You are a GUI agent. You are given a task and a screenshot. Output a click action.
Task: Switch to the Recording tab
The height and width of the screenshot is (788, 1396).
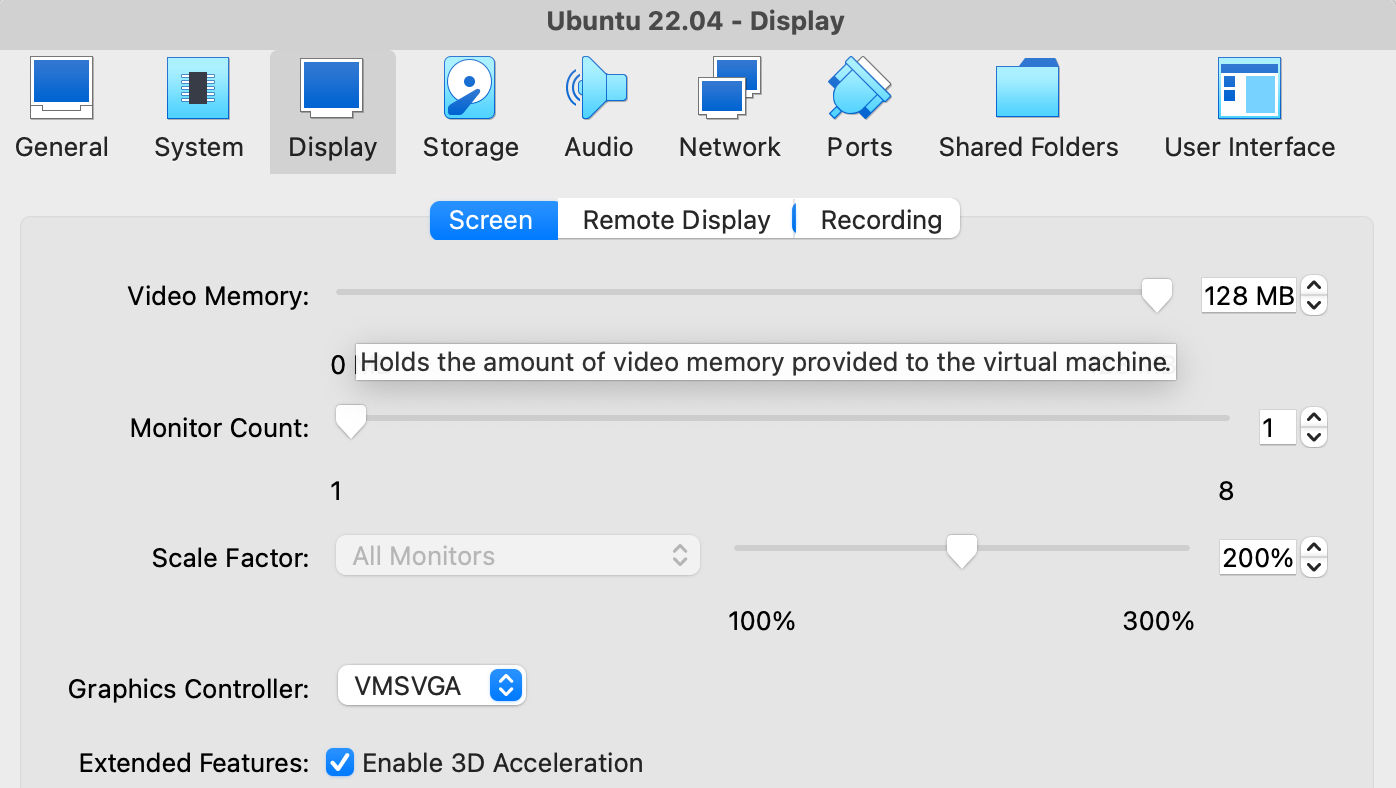click(881, 220)
